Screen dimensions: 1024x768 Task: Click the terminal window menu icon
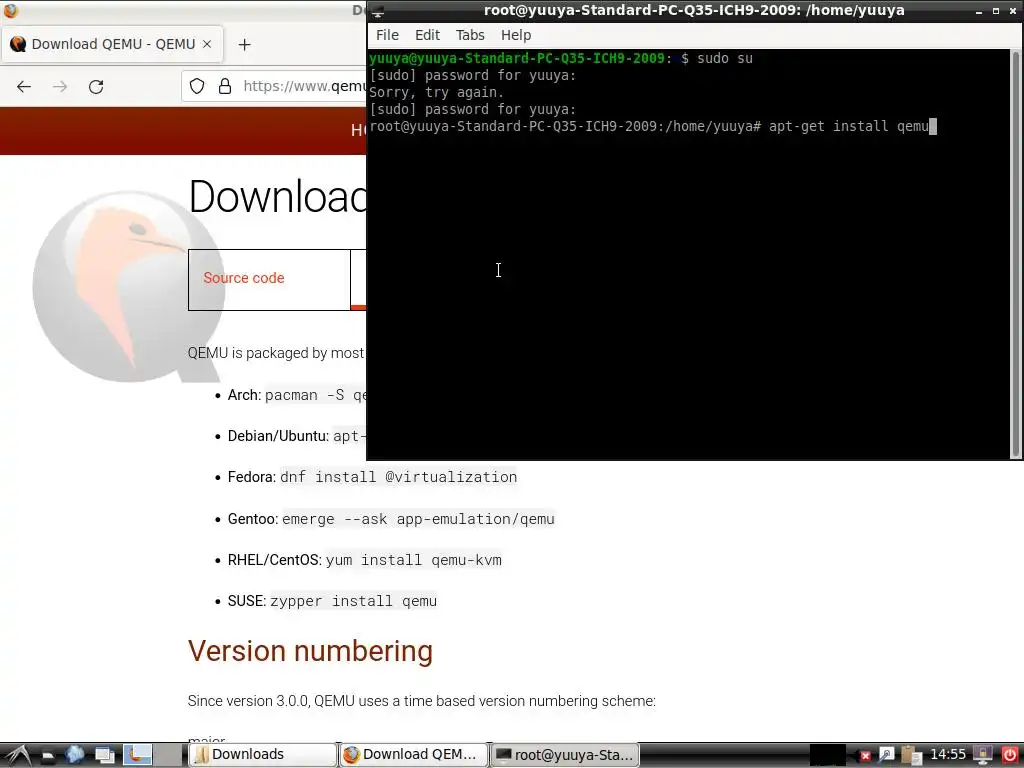(x=378, y=10)
